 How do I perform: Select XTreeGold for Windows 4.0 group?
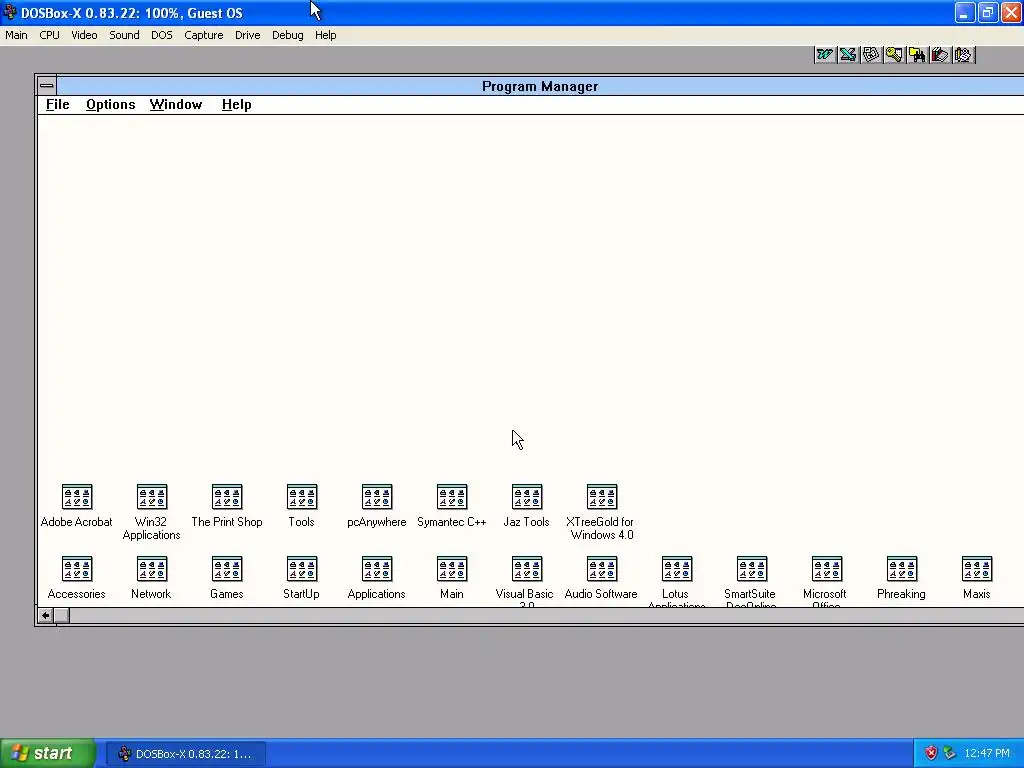(602, 497)
